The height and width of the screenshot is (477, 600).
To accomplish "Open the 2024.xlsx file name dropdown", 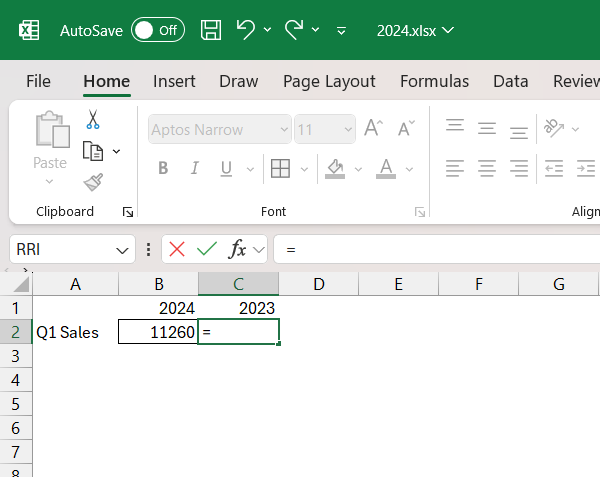I will coord(415,31).
